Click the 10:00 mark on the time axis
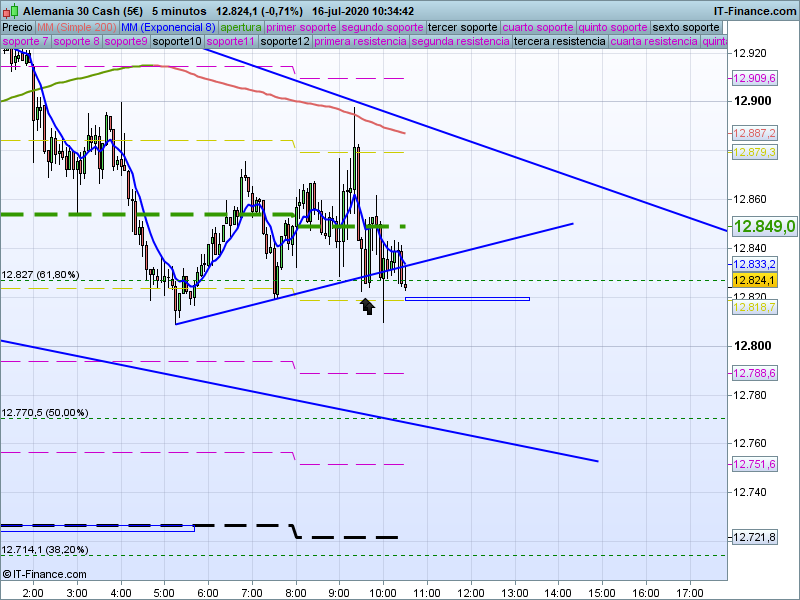 coord(382,592)
